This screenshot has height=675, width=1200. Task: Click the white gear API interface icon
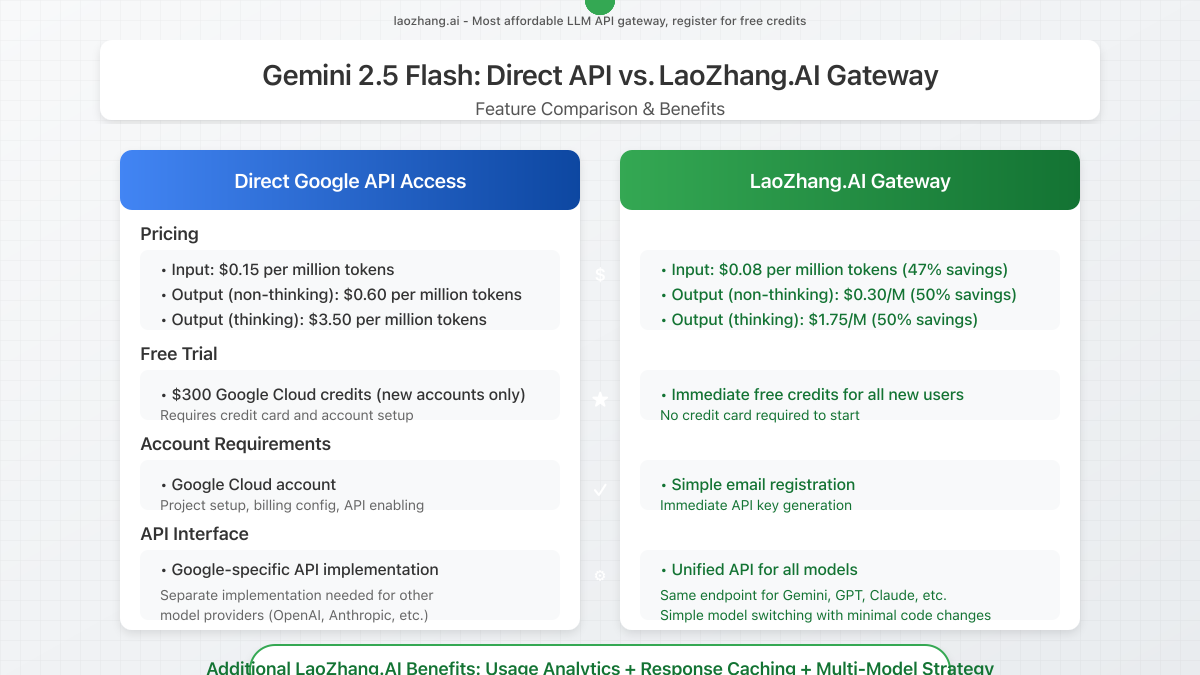click(x=600, y=575)
